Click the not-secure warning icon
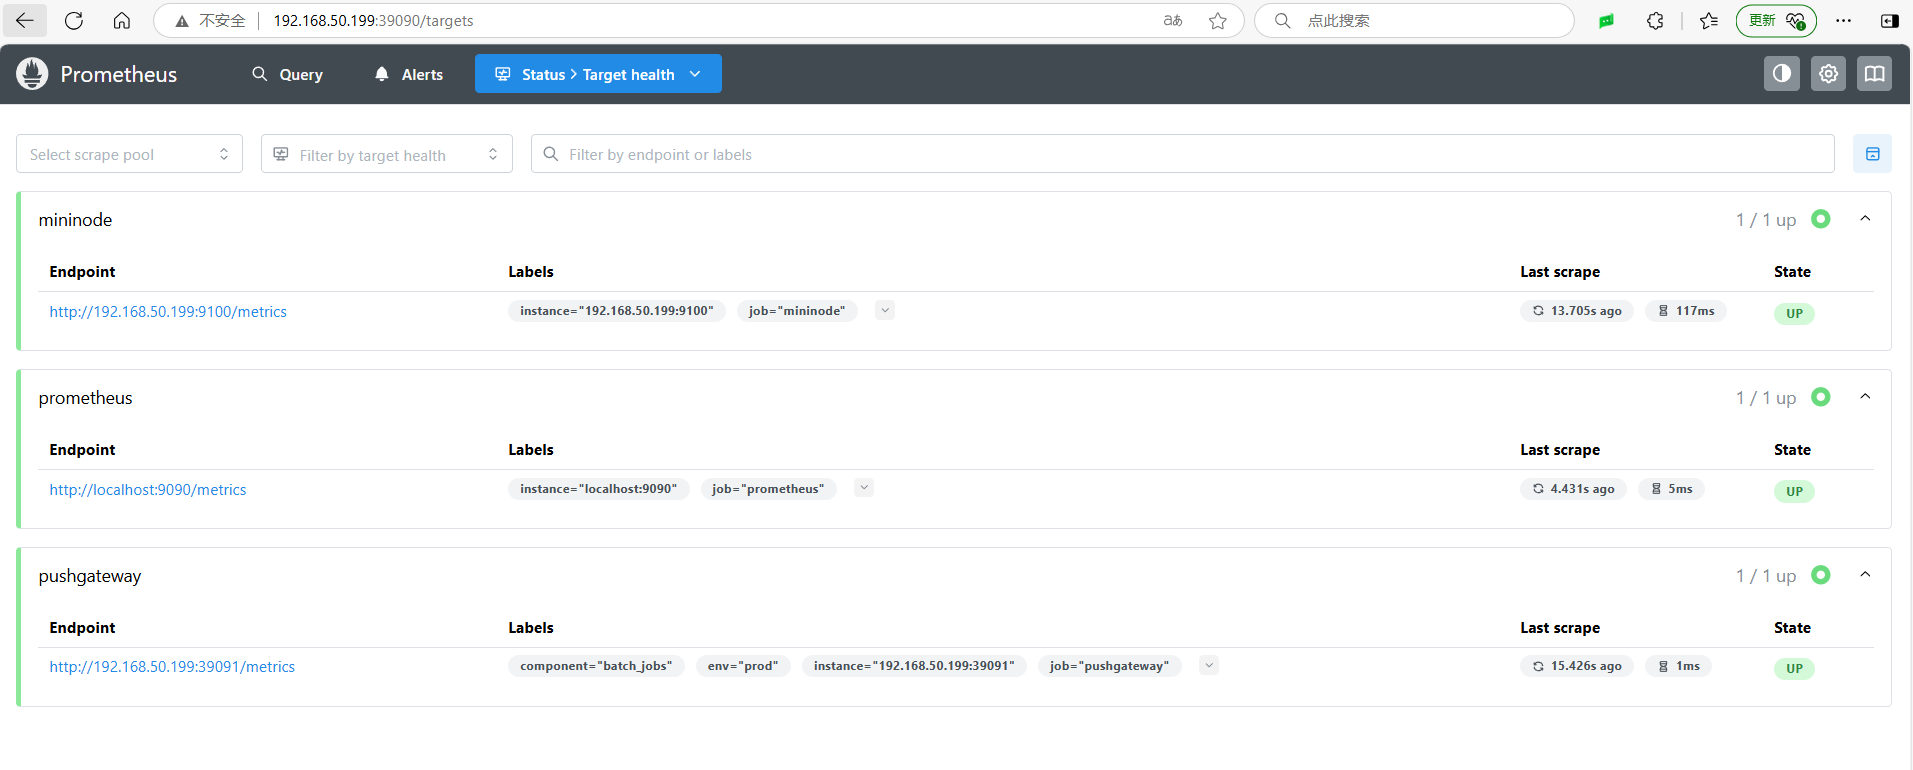1913x770 pixels. (182, 21)
